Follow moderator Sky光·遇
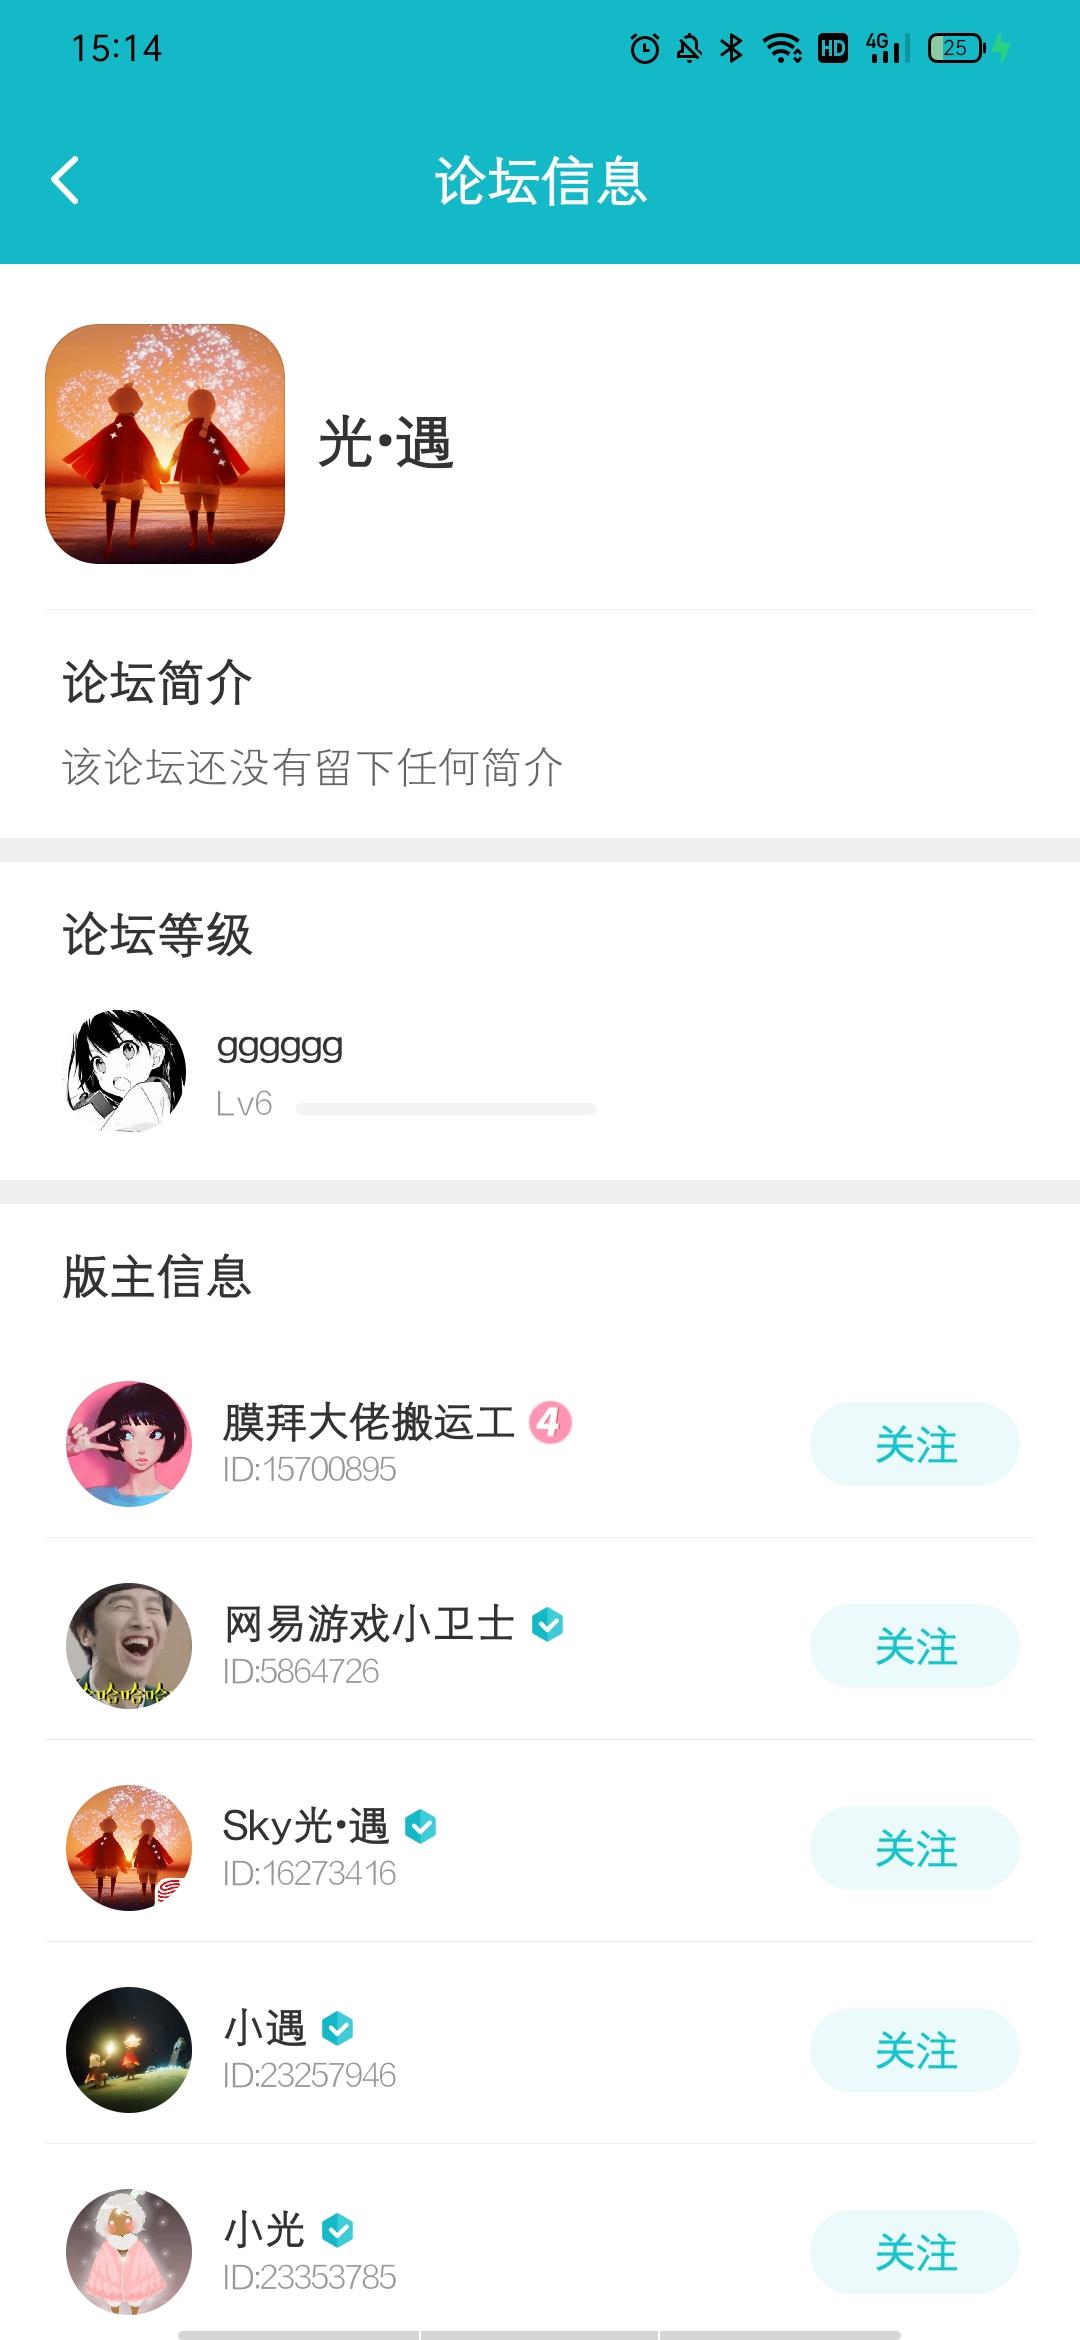This screenshot has height=2340, width=1080. [914, 1848]
